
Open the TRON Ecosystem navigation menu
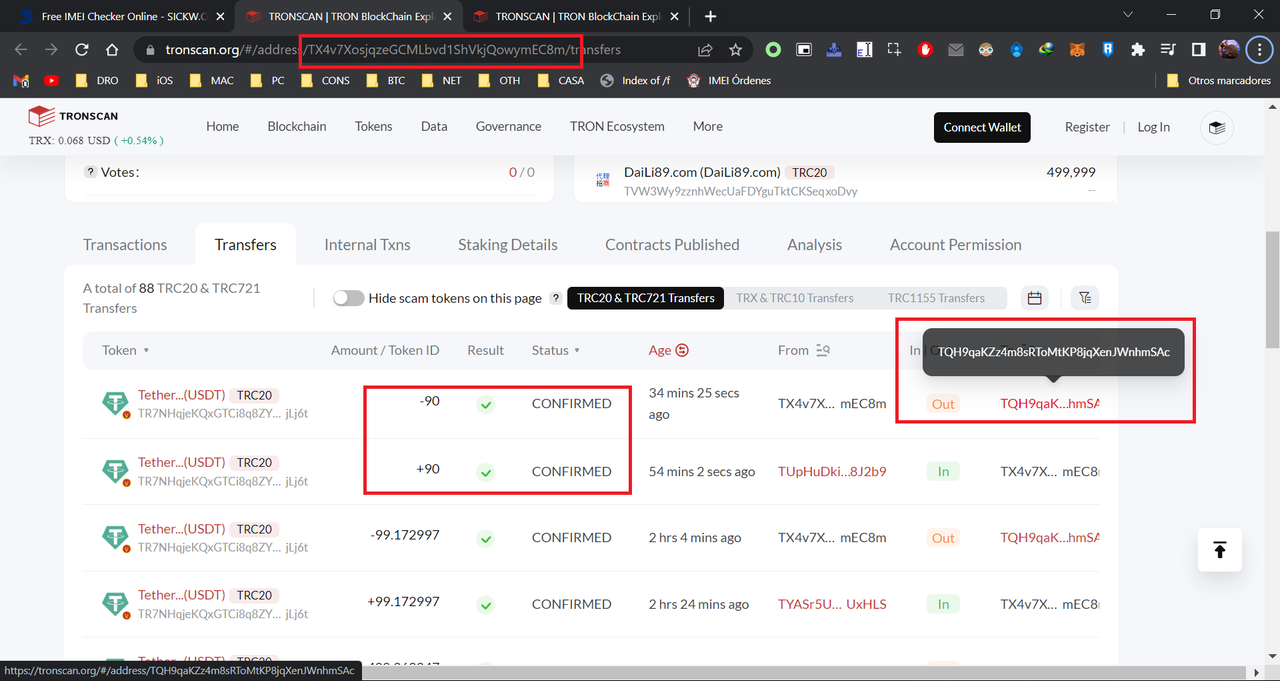617,126
